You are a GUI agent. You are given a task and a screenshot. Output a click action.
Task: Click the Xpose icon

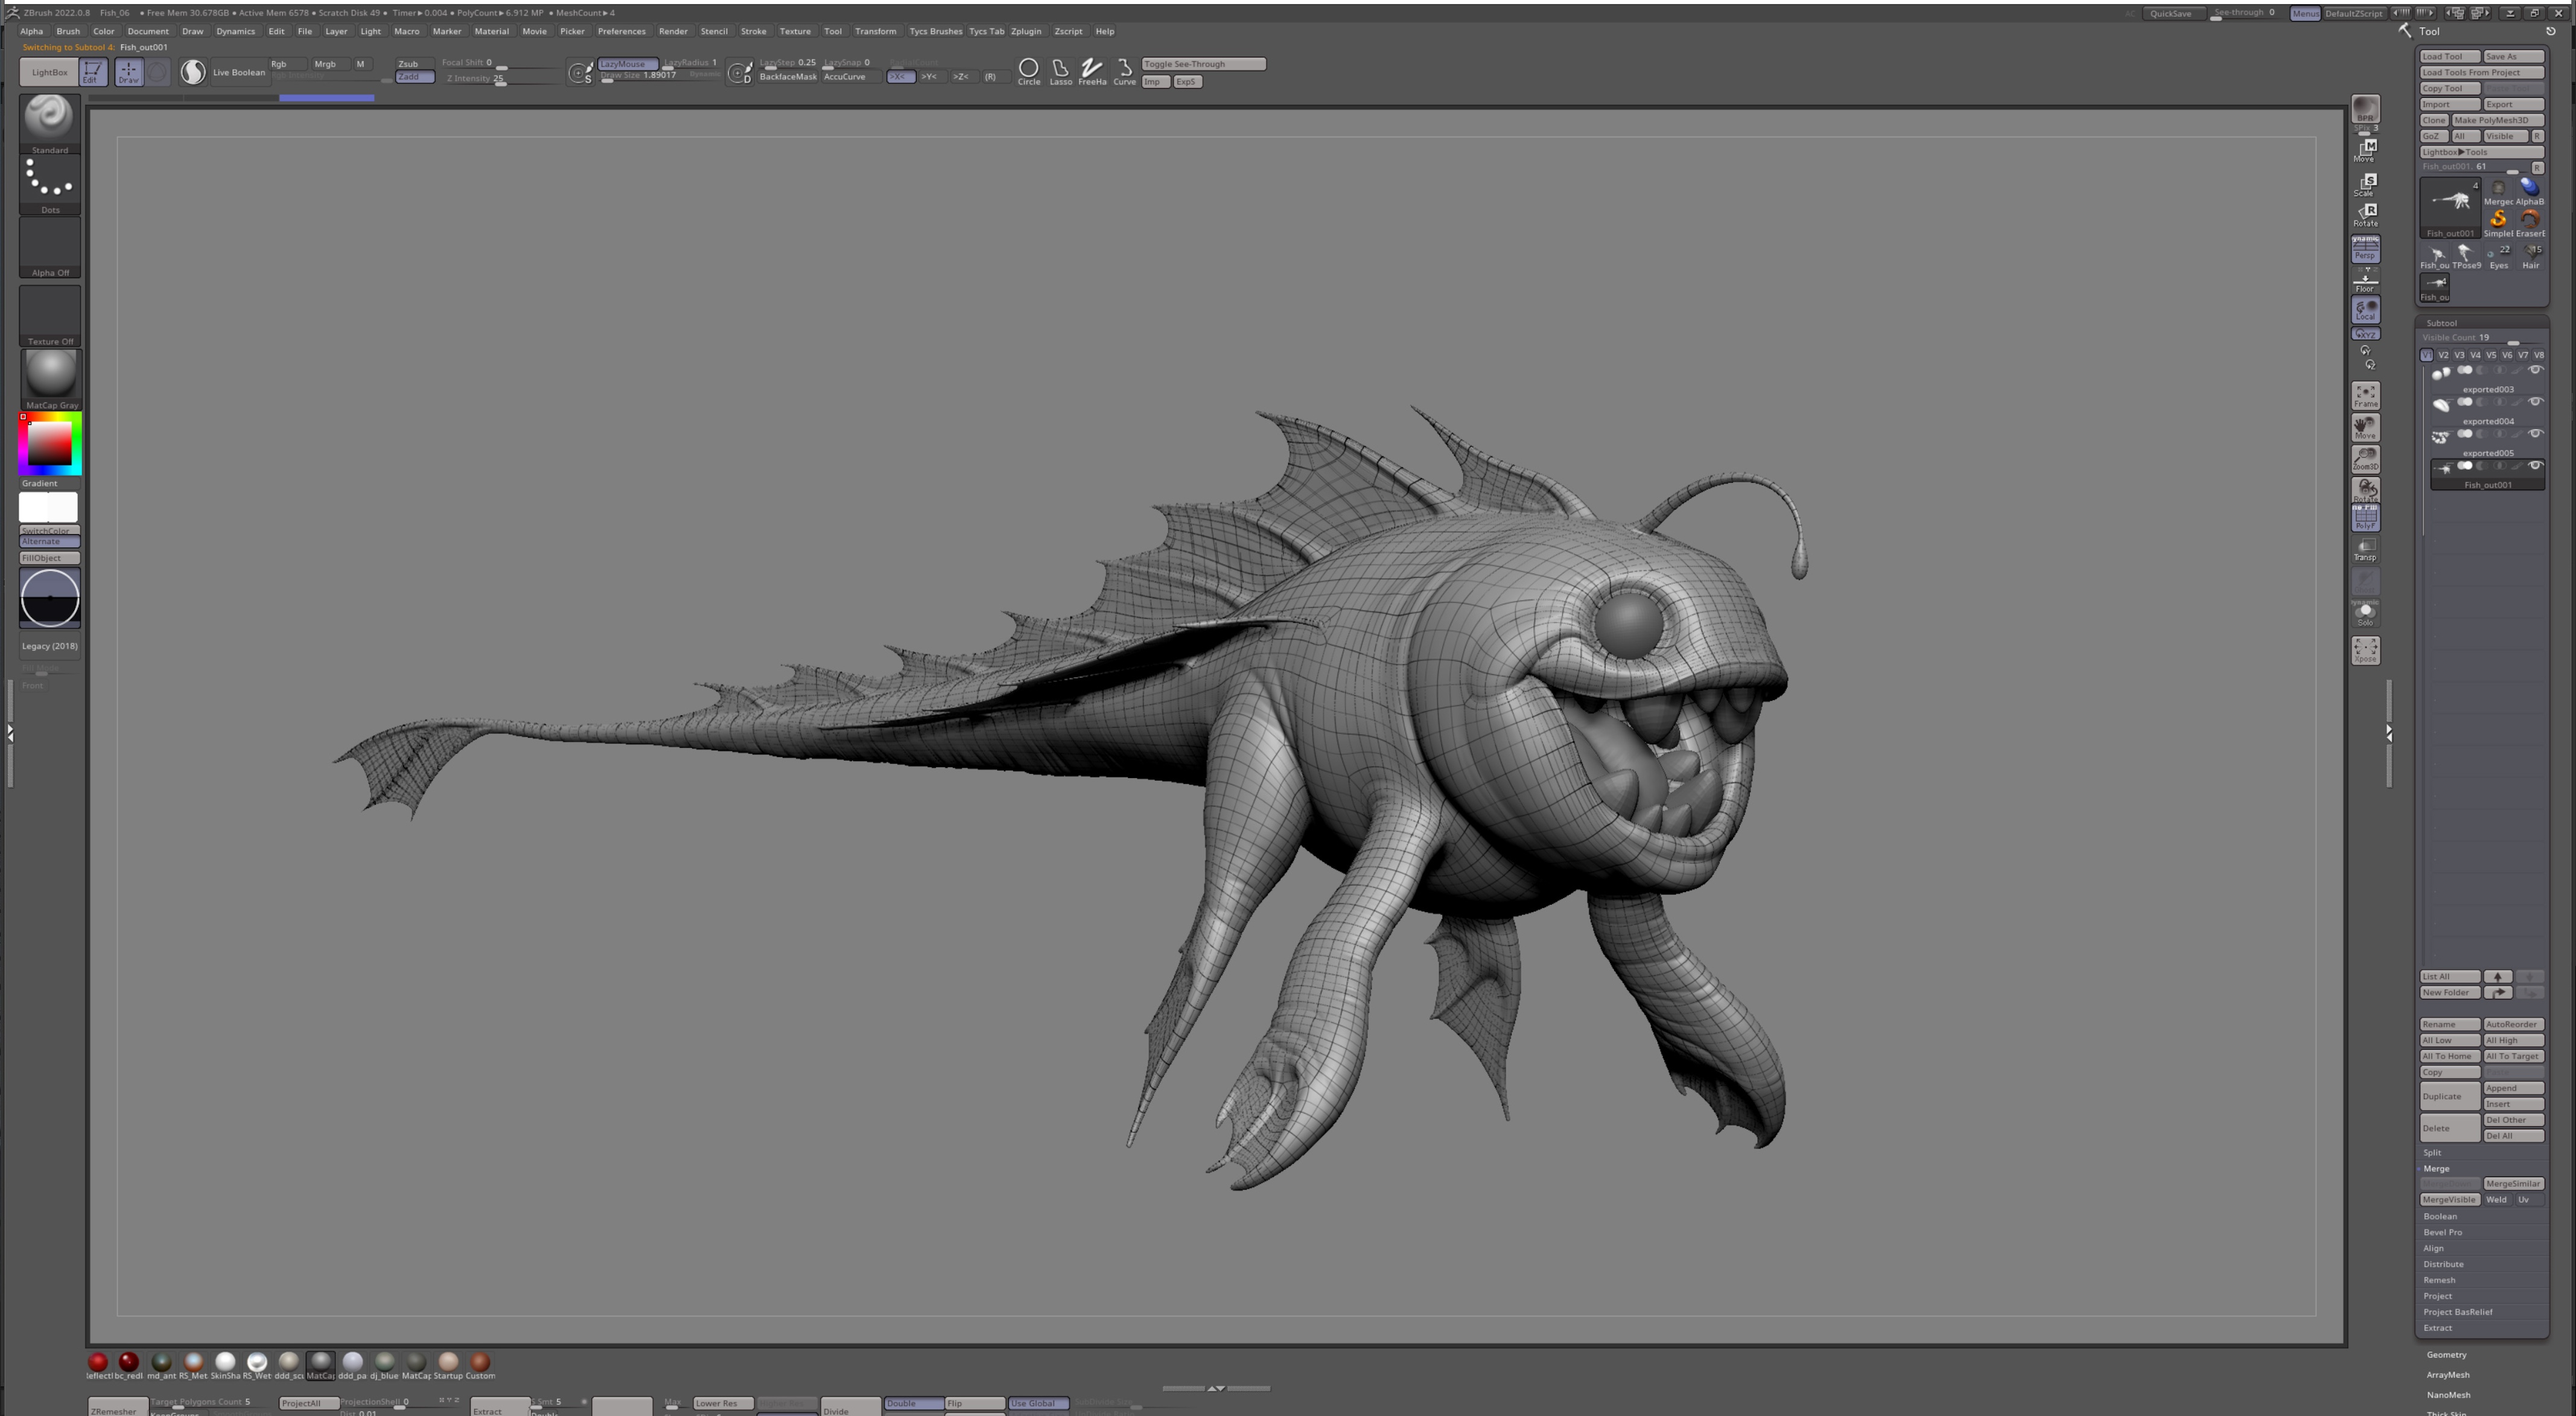(x=2365, y=650)
